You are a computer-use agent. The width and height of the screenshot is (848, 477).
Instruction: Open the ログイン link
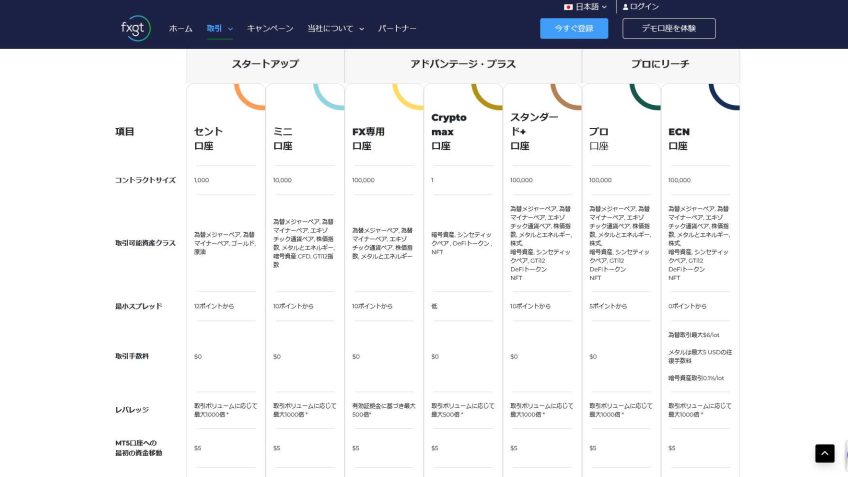645,7
